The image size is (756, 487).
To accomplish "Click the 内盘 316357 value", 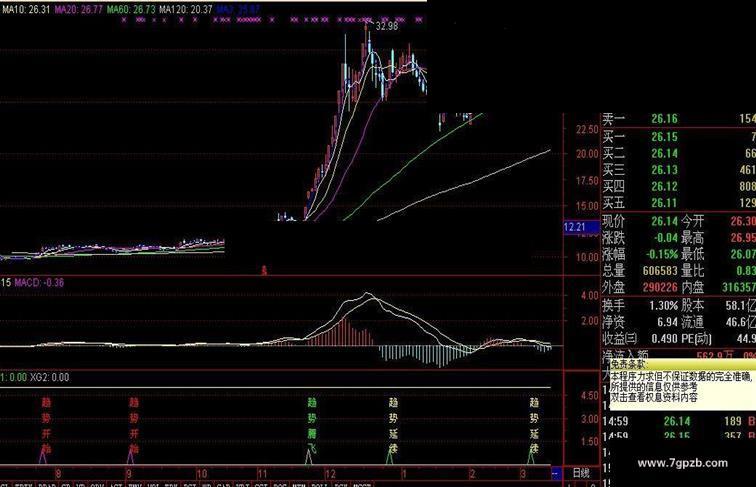I will pyautogui.click(x=739, y=287).
